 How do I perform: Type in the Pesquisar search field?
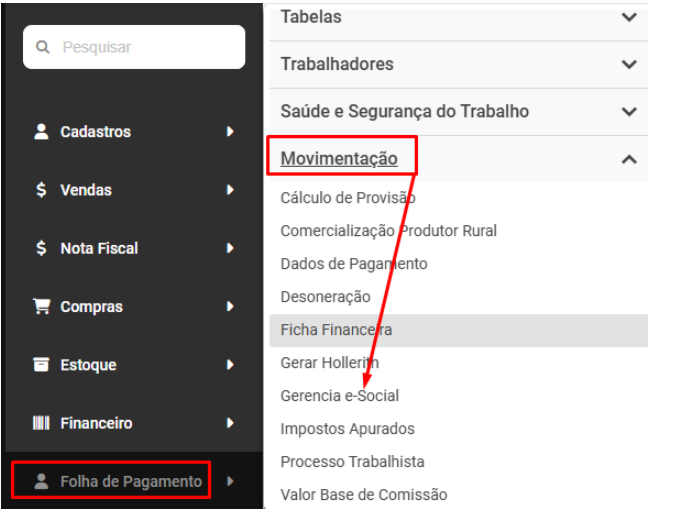(x=145, y=47)
